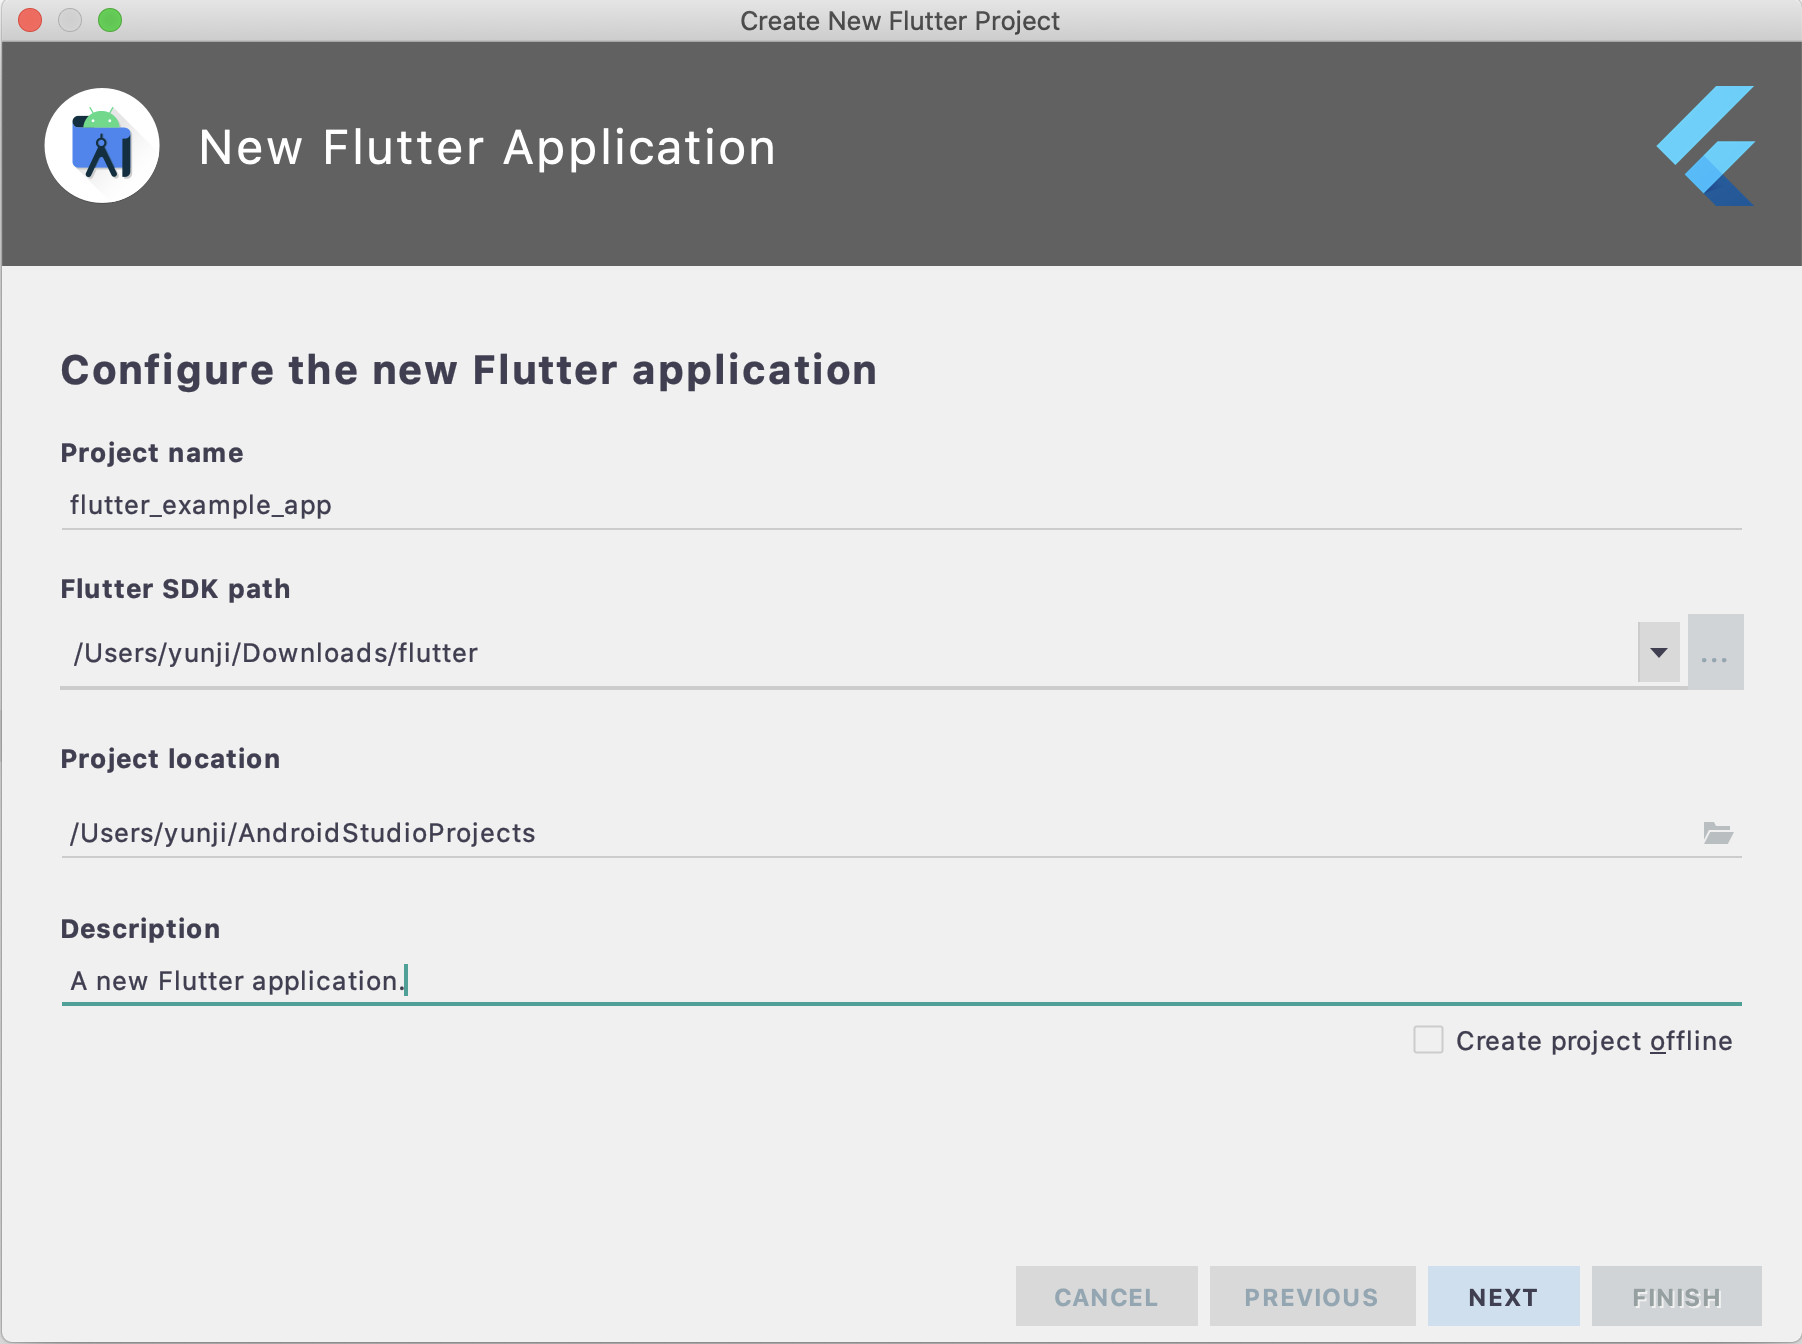
Task: Focus the Description text field
Action: point(901,981)
